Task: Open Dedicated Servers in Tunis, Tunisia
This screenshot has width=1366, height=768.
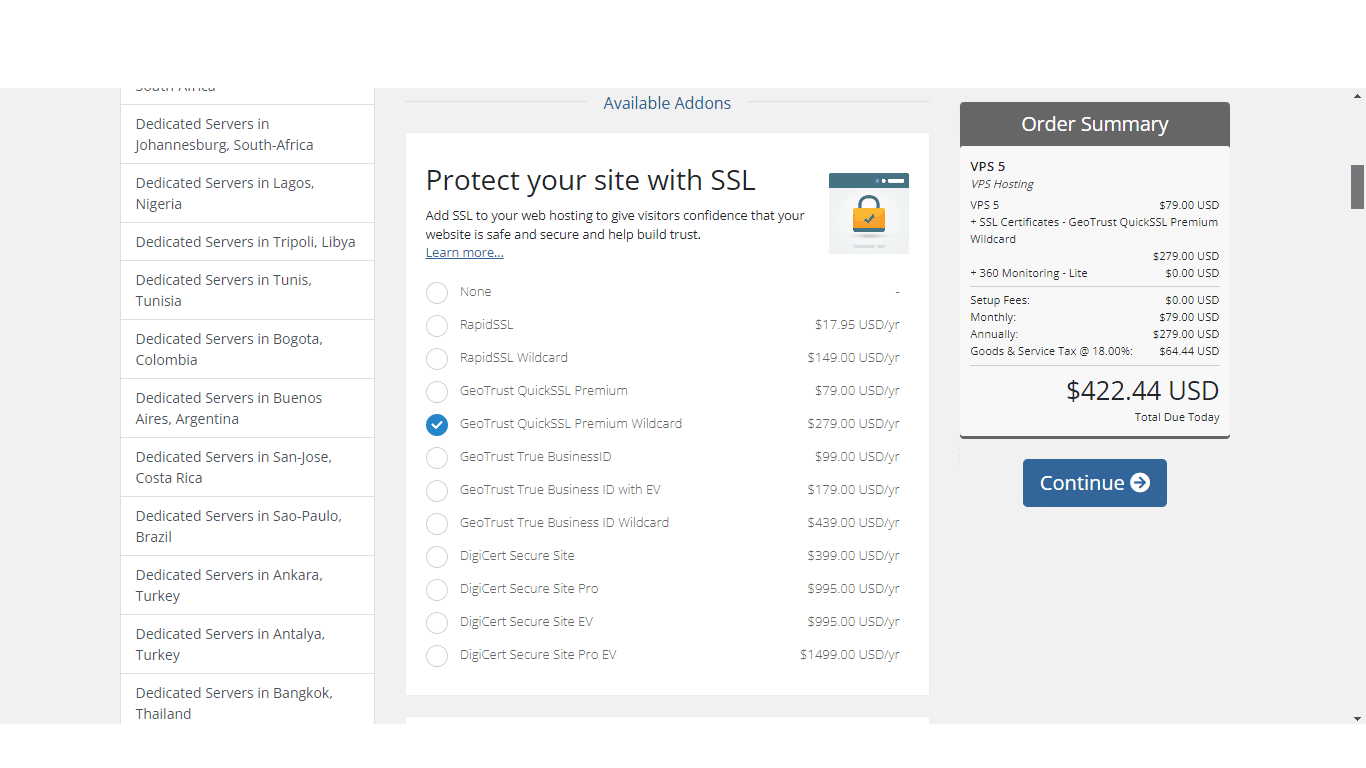Action: [x=247, y=290]
